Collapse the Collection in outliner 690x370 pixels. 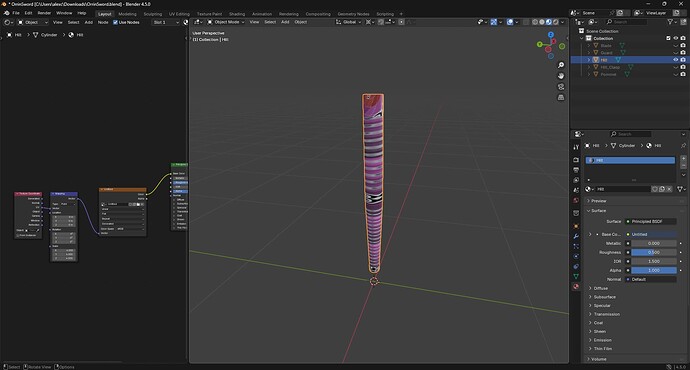(x=582, y=38)
